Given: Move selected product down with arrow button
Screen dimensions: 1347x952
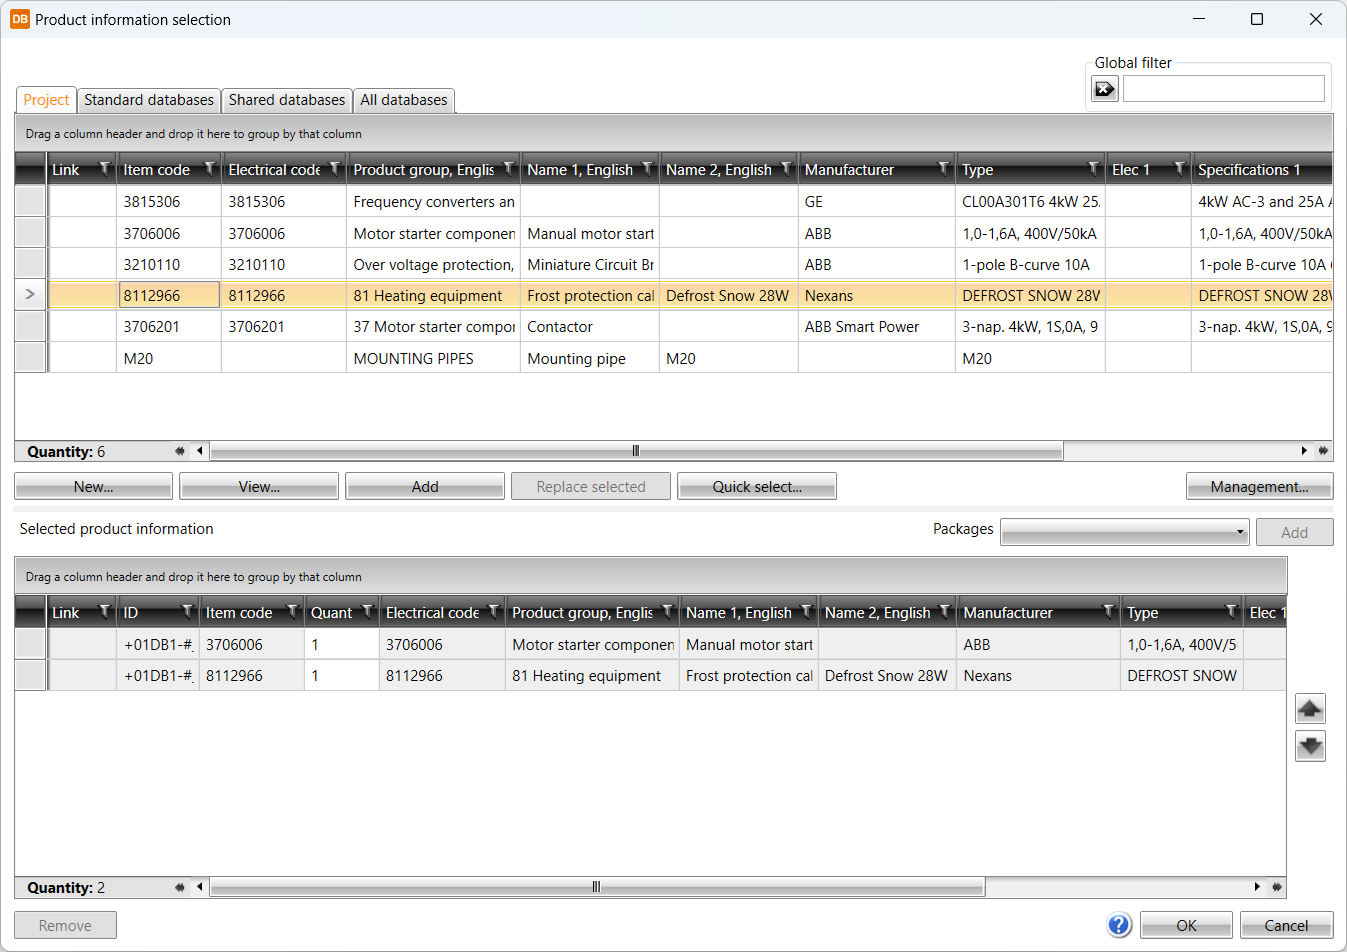Looking at the screenshot, I should pyautogui.click(x=1310, y=746).
